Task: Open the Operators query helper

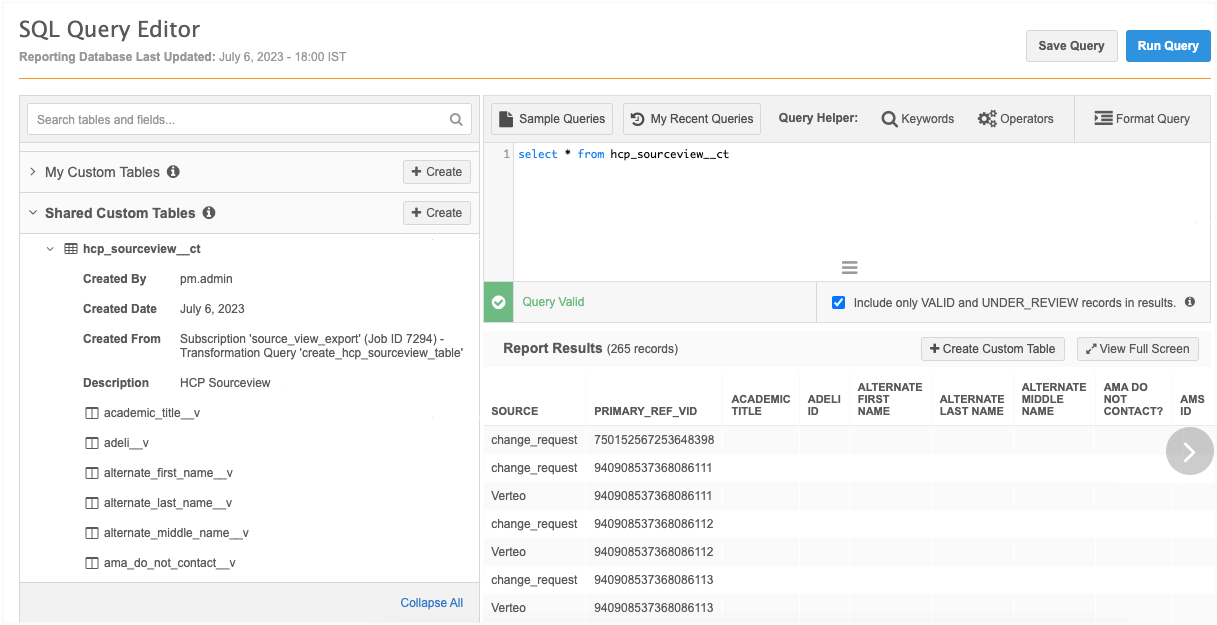Action: coord(1015,119)
